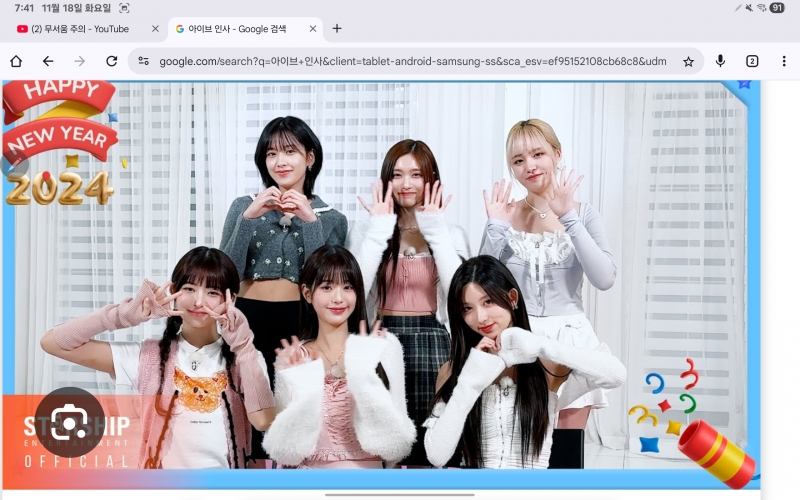Focus the google.com URL address field

(410, 61)
